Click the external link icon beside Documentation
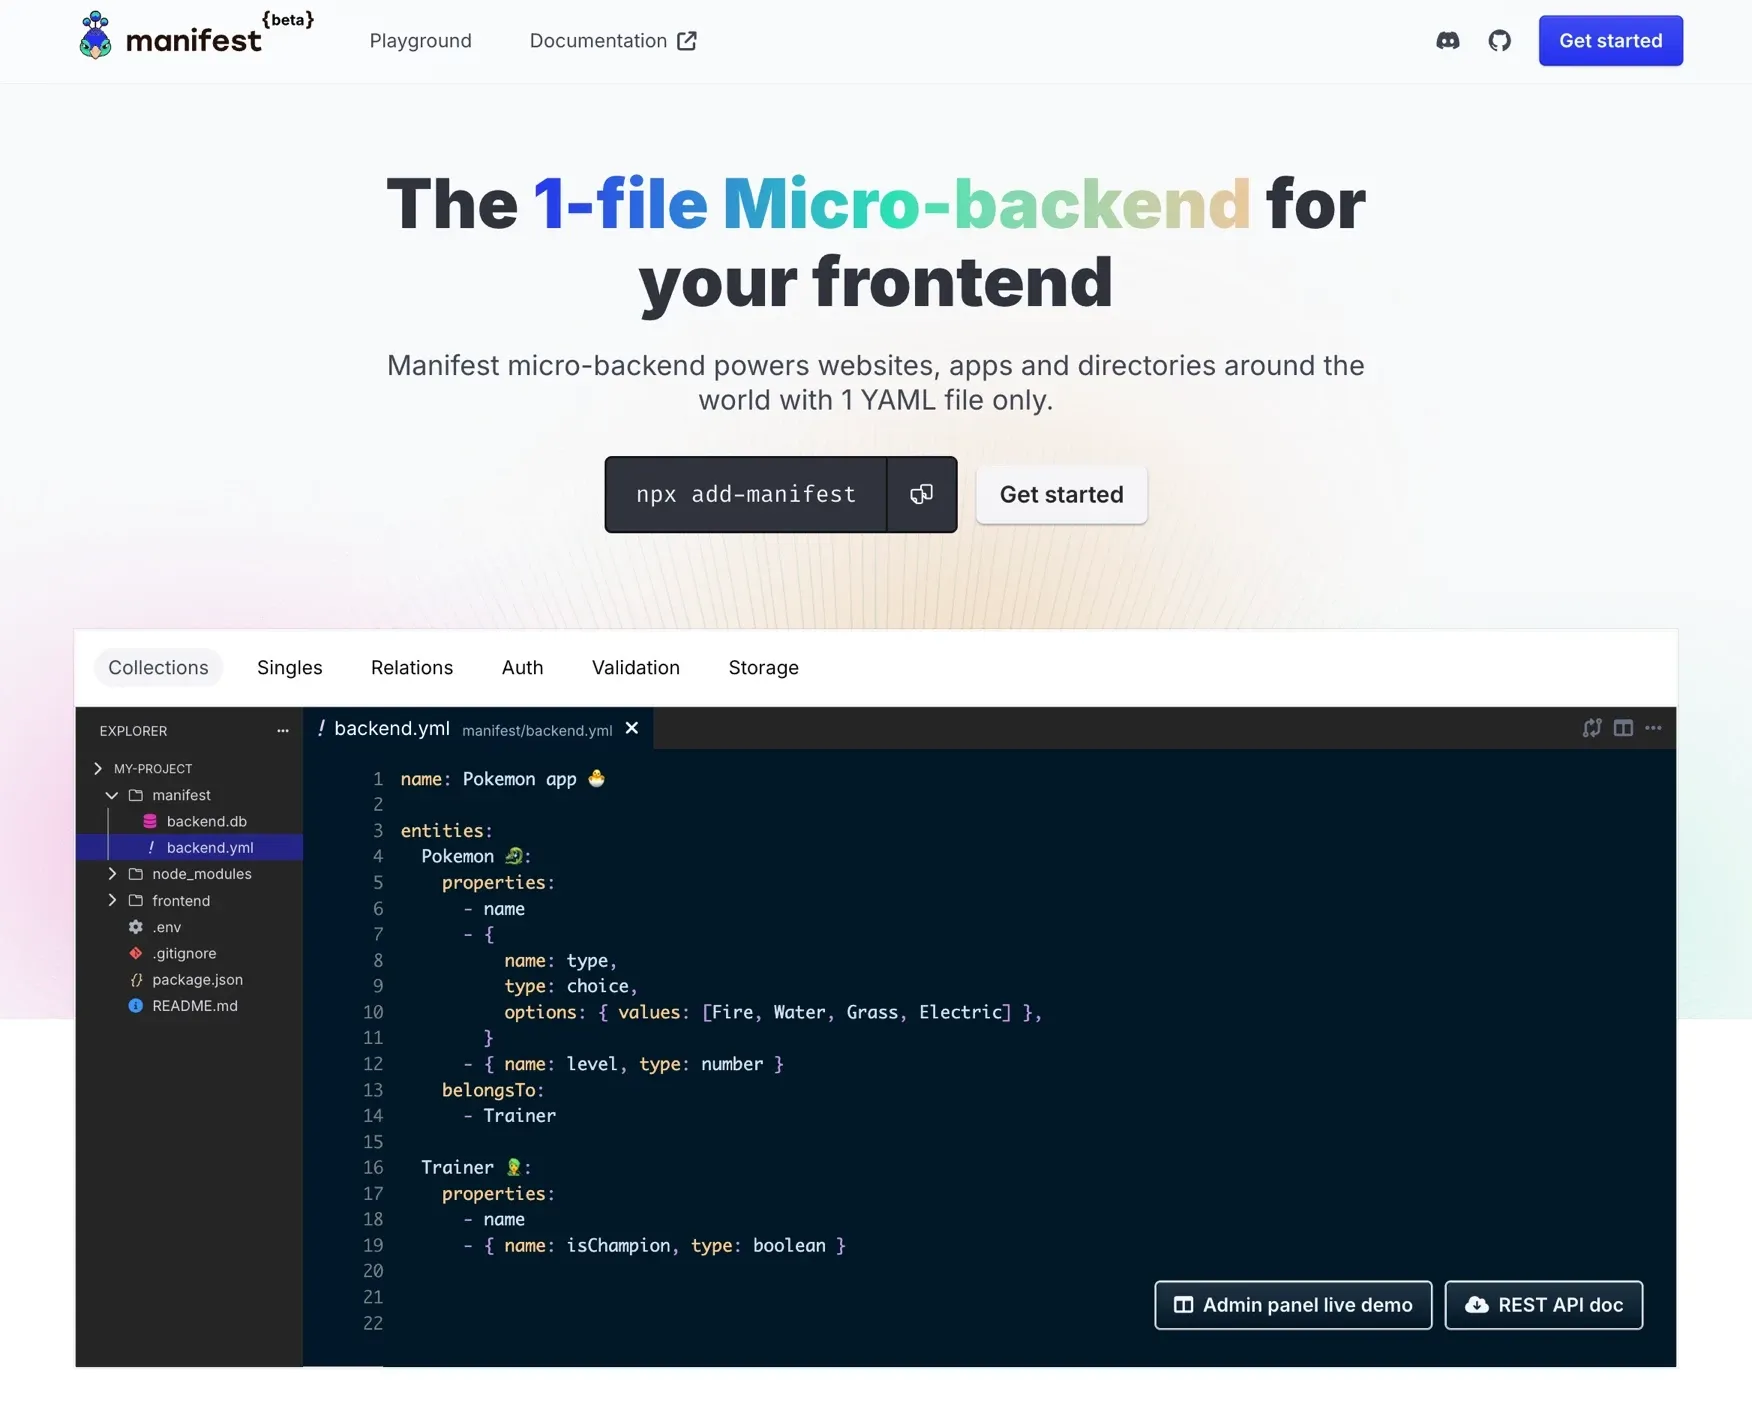 coord(687,41)
